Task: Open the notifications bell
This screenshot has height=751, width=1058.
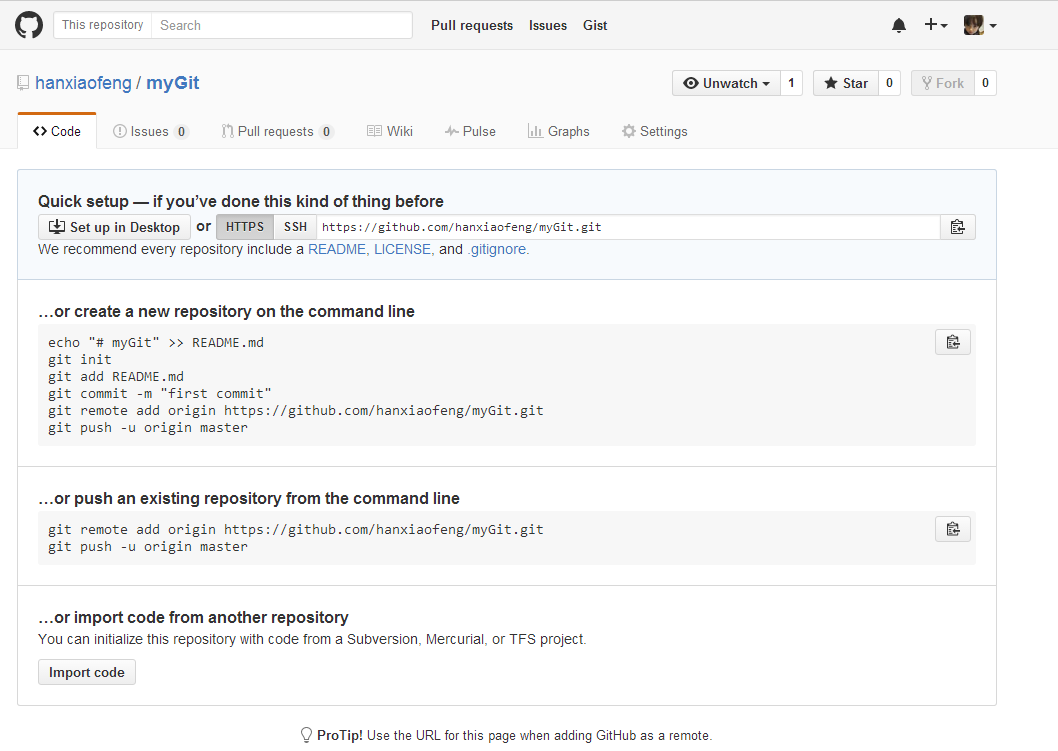Action: point(899,26)
